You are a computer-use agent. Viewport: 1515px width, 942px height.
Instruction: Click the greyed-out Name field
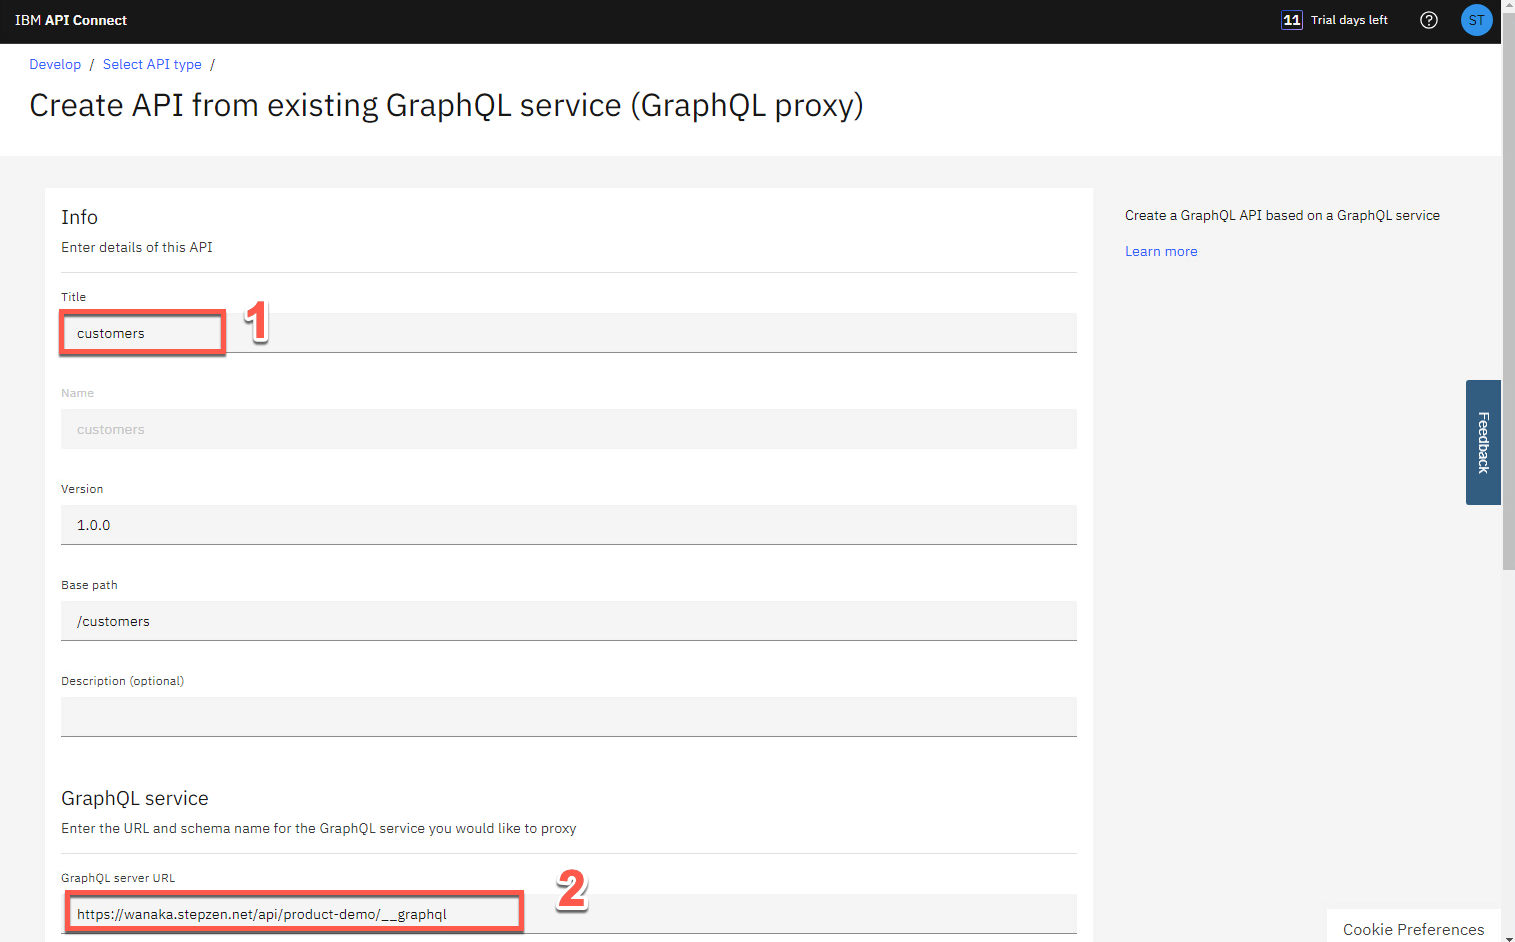click(x=568, y=429)
